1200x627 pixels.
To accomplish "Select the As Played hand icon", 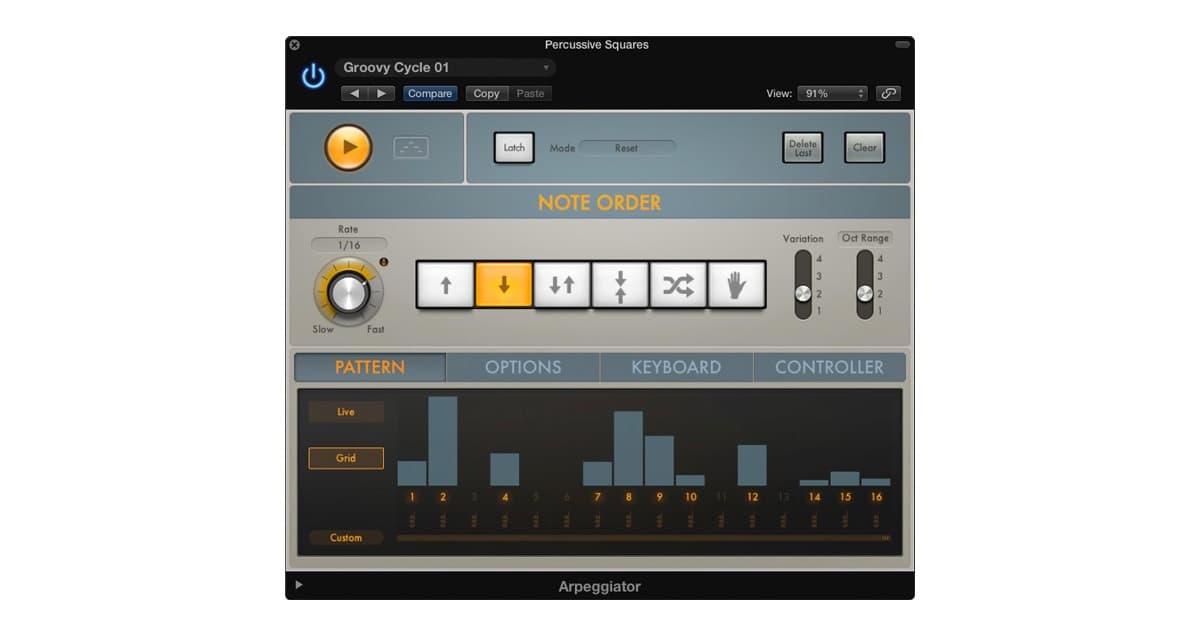I will (737, 285).
